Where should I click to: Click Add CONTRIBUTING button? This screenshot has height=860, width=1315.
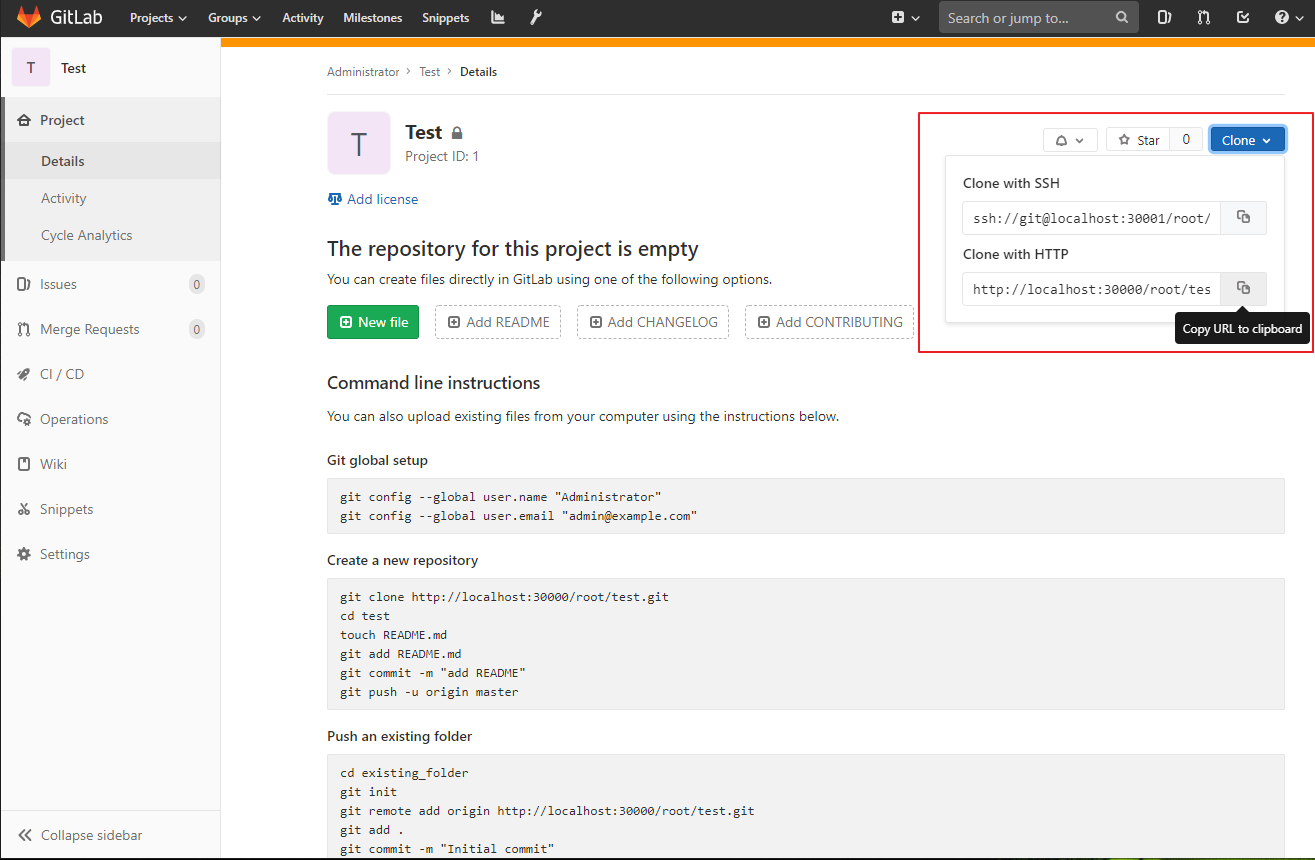tap(829, 322)
